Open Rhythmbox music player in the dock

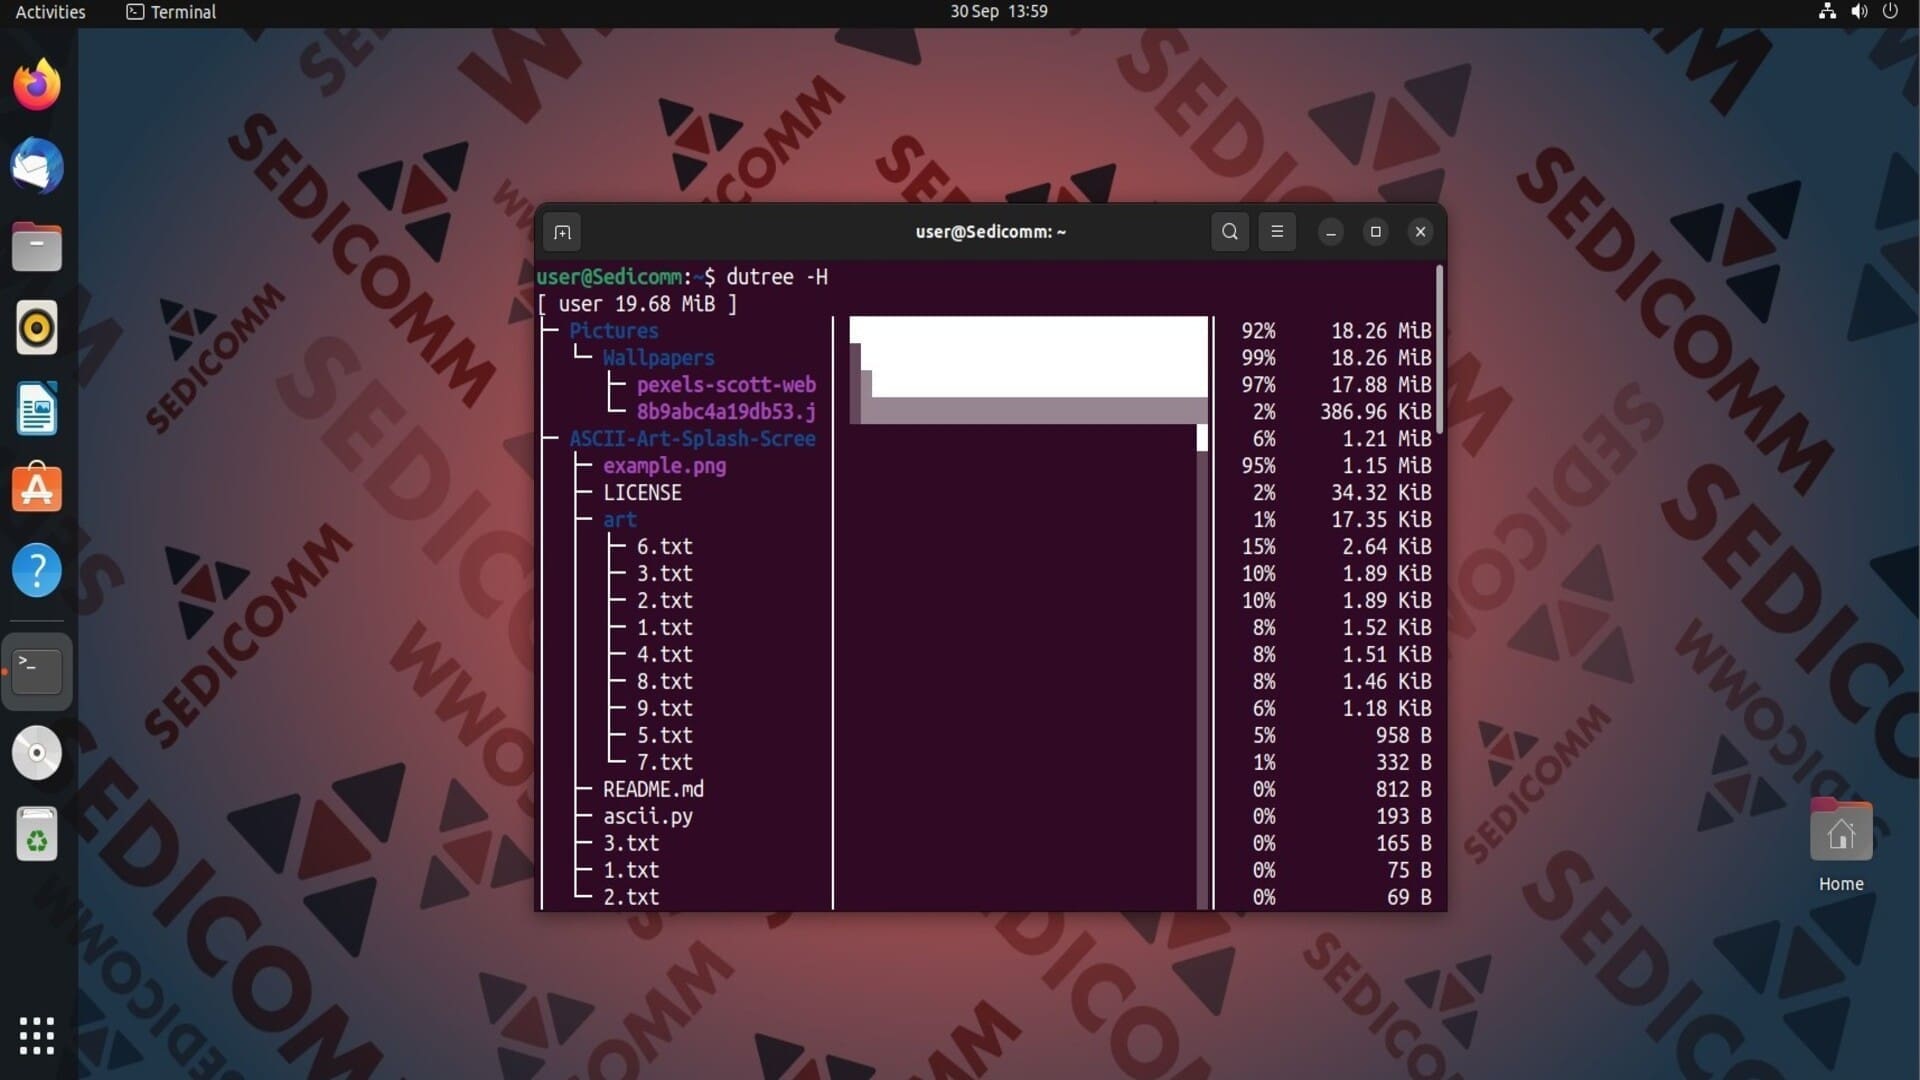click(x=37, y=328)
